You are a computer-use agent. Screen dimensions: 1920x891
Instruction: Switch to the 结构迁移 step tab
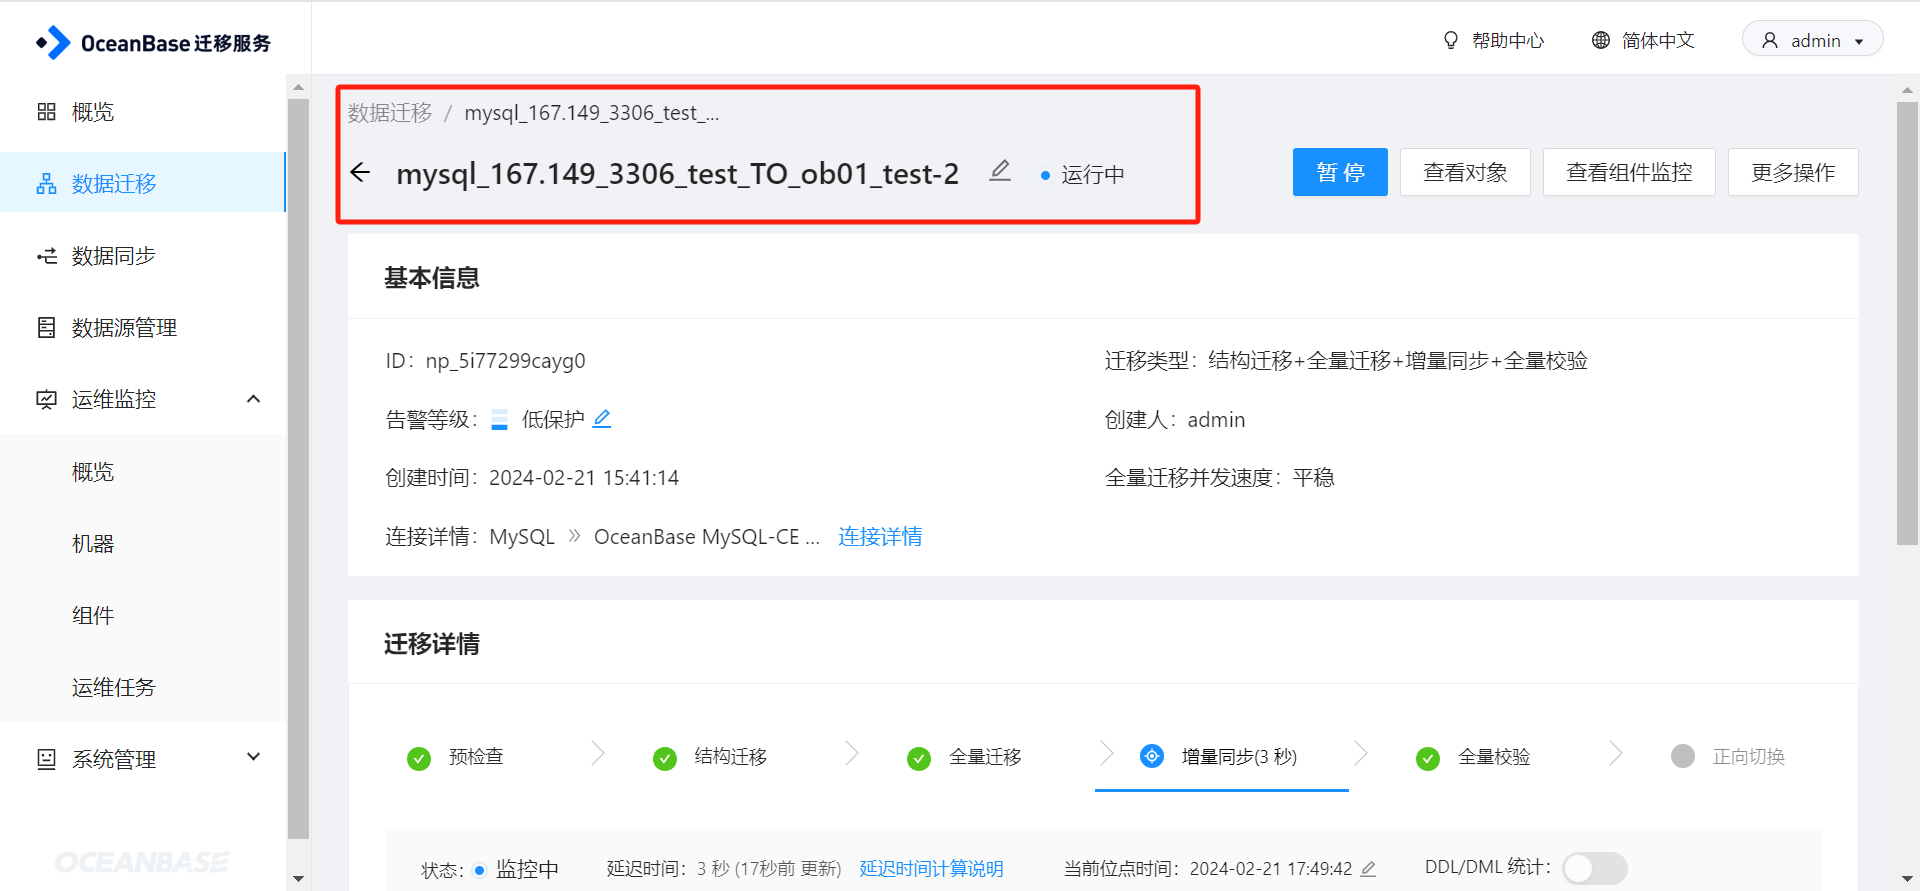(x=730, y=757)
